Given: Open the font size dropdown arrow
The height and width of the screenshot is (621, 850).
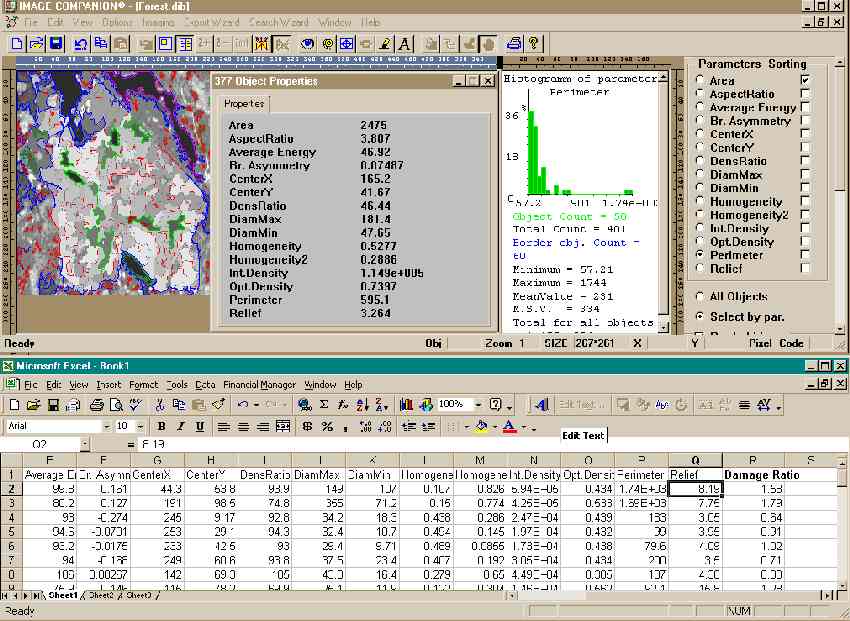Looking at the screenshot, I should point(141,426).
